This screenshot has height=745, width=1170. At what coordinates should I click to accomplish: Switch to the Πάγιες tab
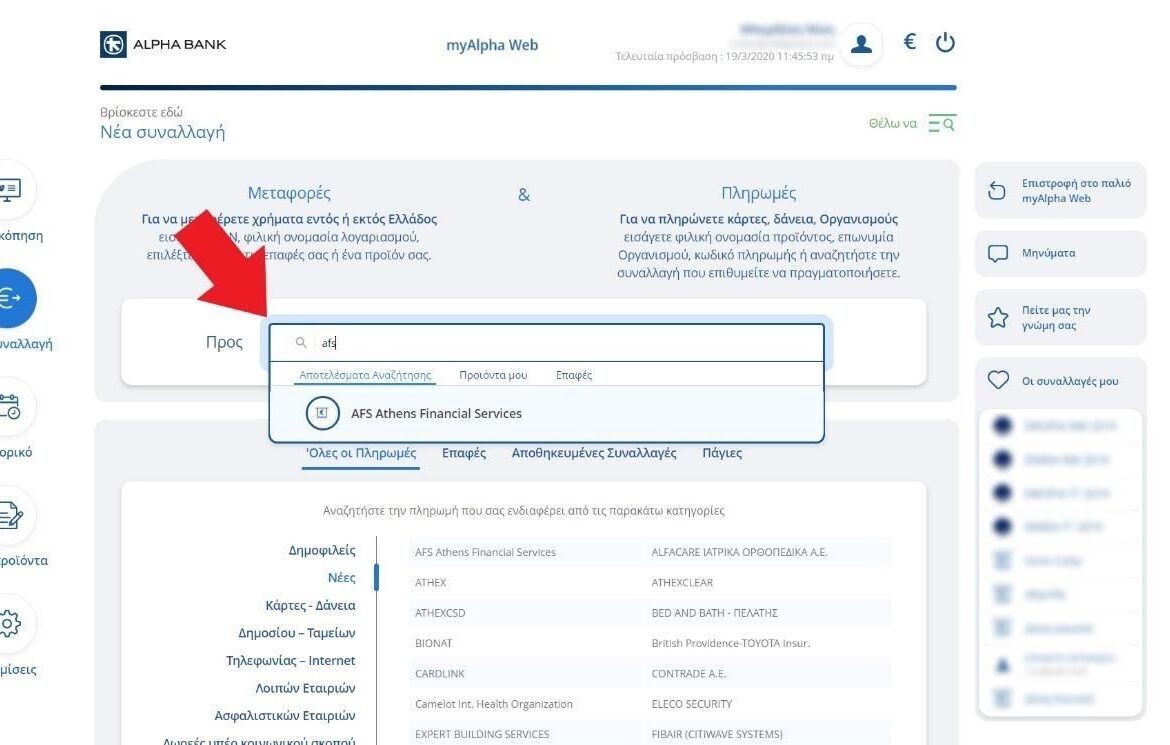tap(722, 452)
